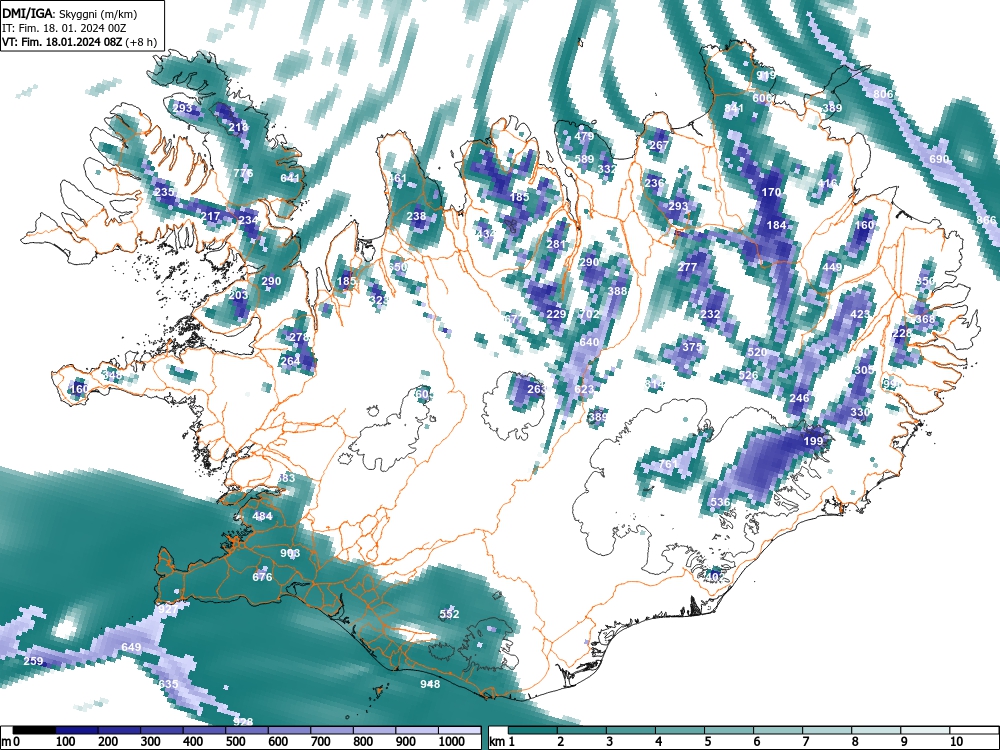Click the map value 278
Screen dimensions: 1000x750
299,337
